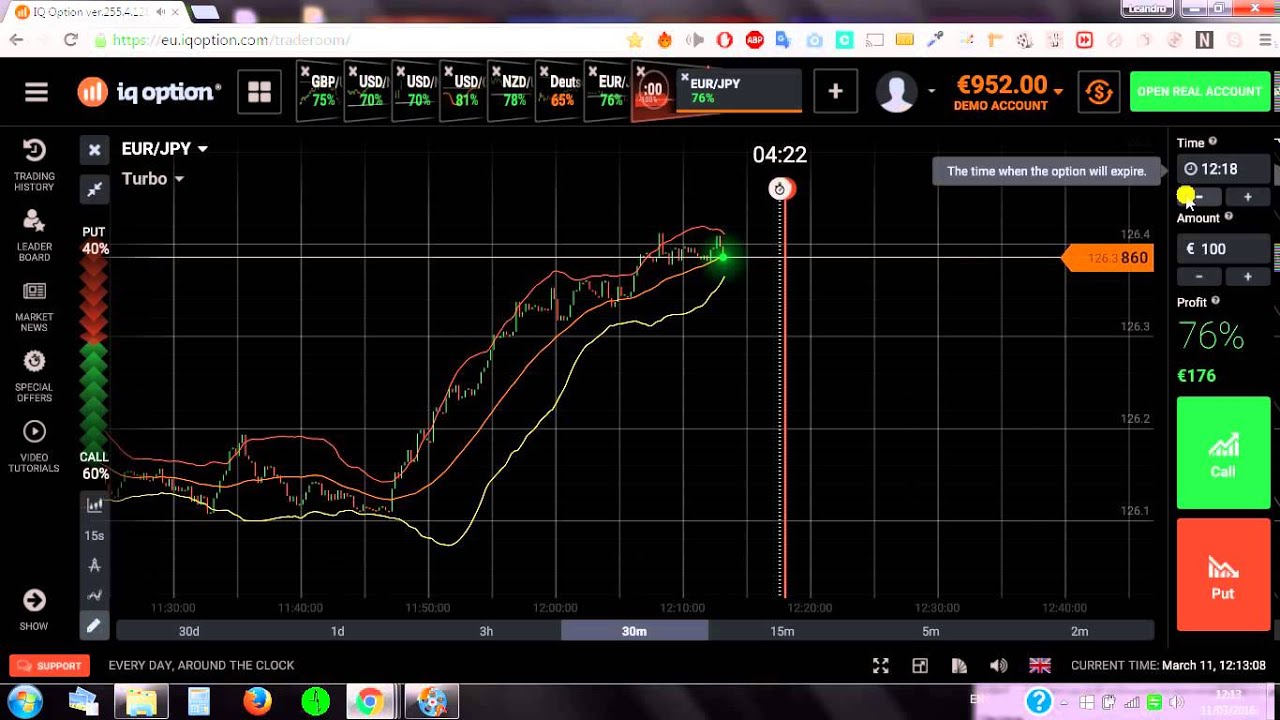This screenshot has height=720, width=1280.
Task: Add a new asset tab
Action: [x=835, y=92]
